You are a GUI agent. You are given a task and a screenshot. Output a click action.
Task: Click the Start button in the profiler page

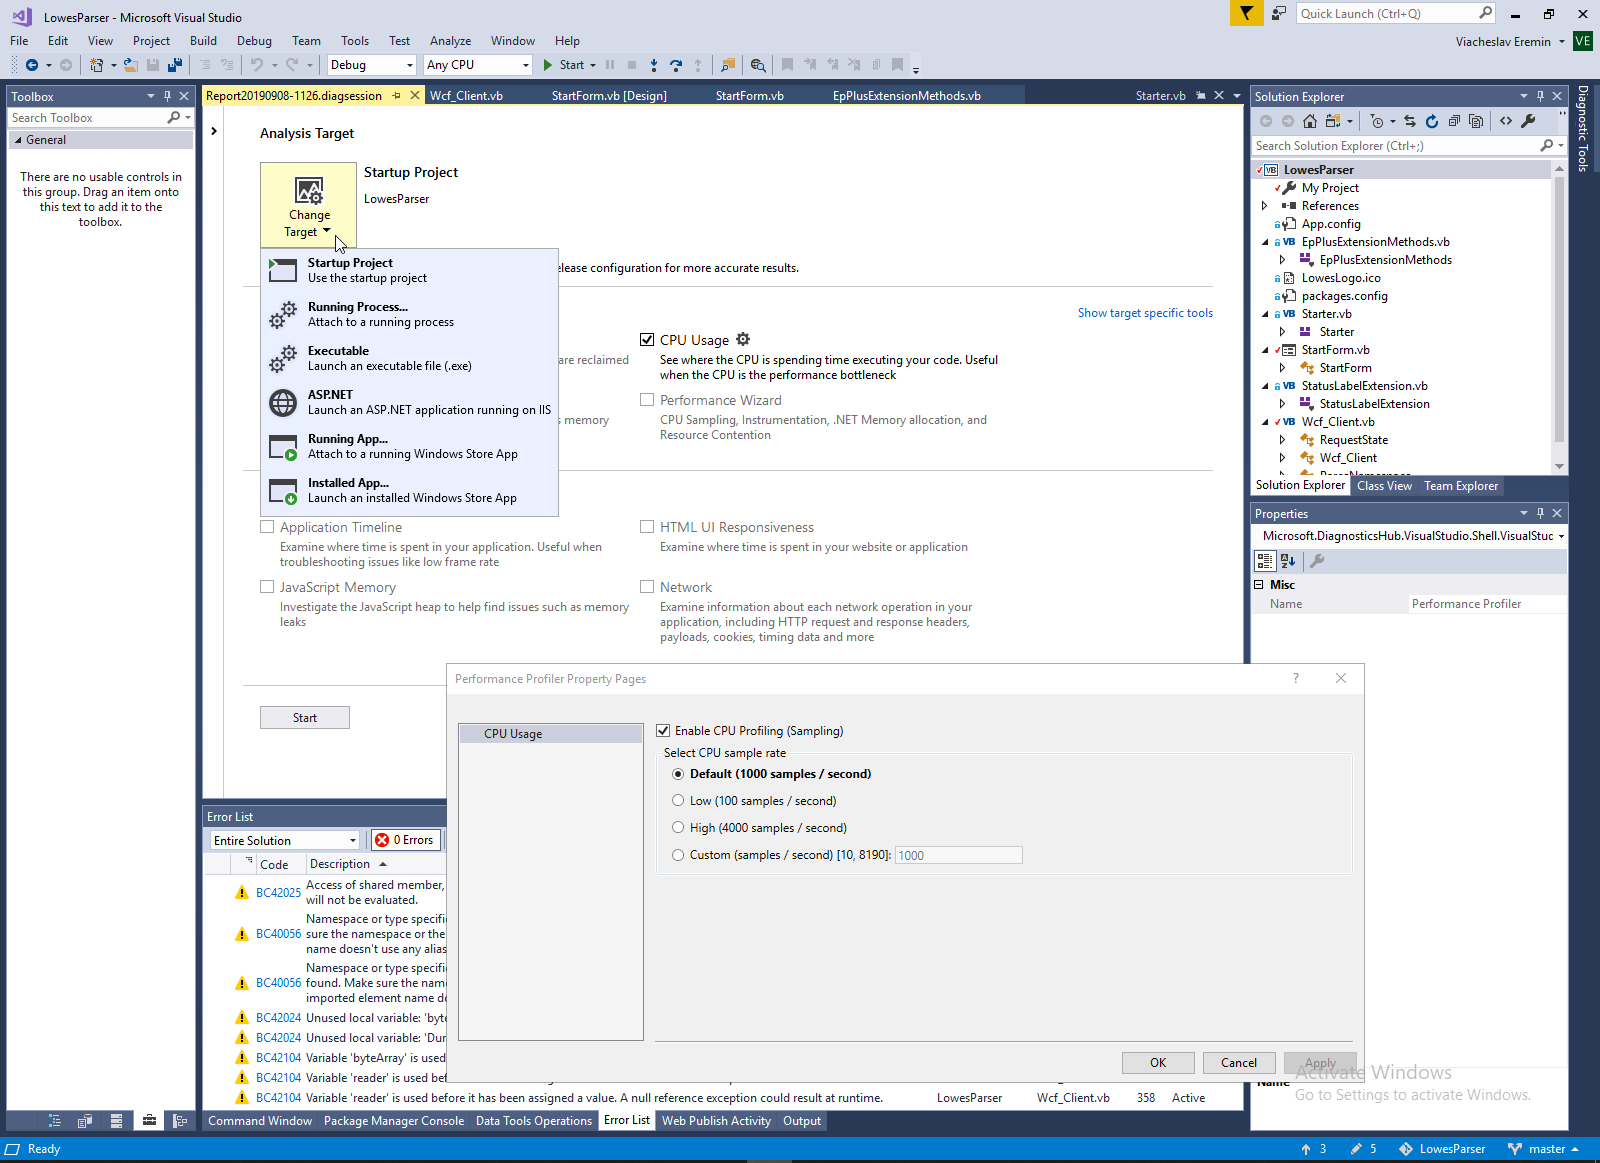(x=305, y=718)
